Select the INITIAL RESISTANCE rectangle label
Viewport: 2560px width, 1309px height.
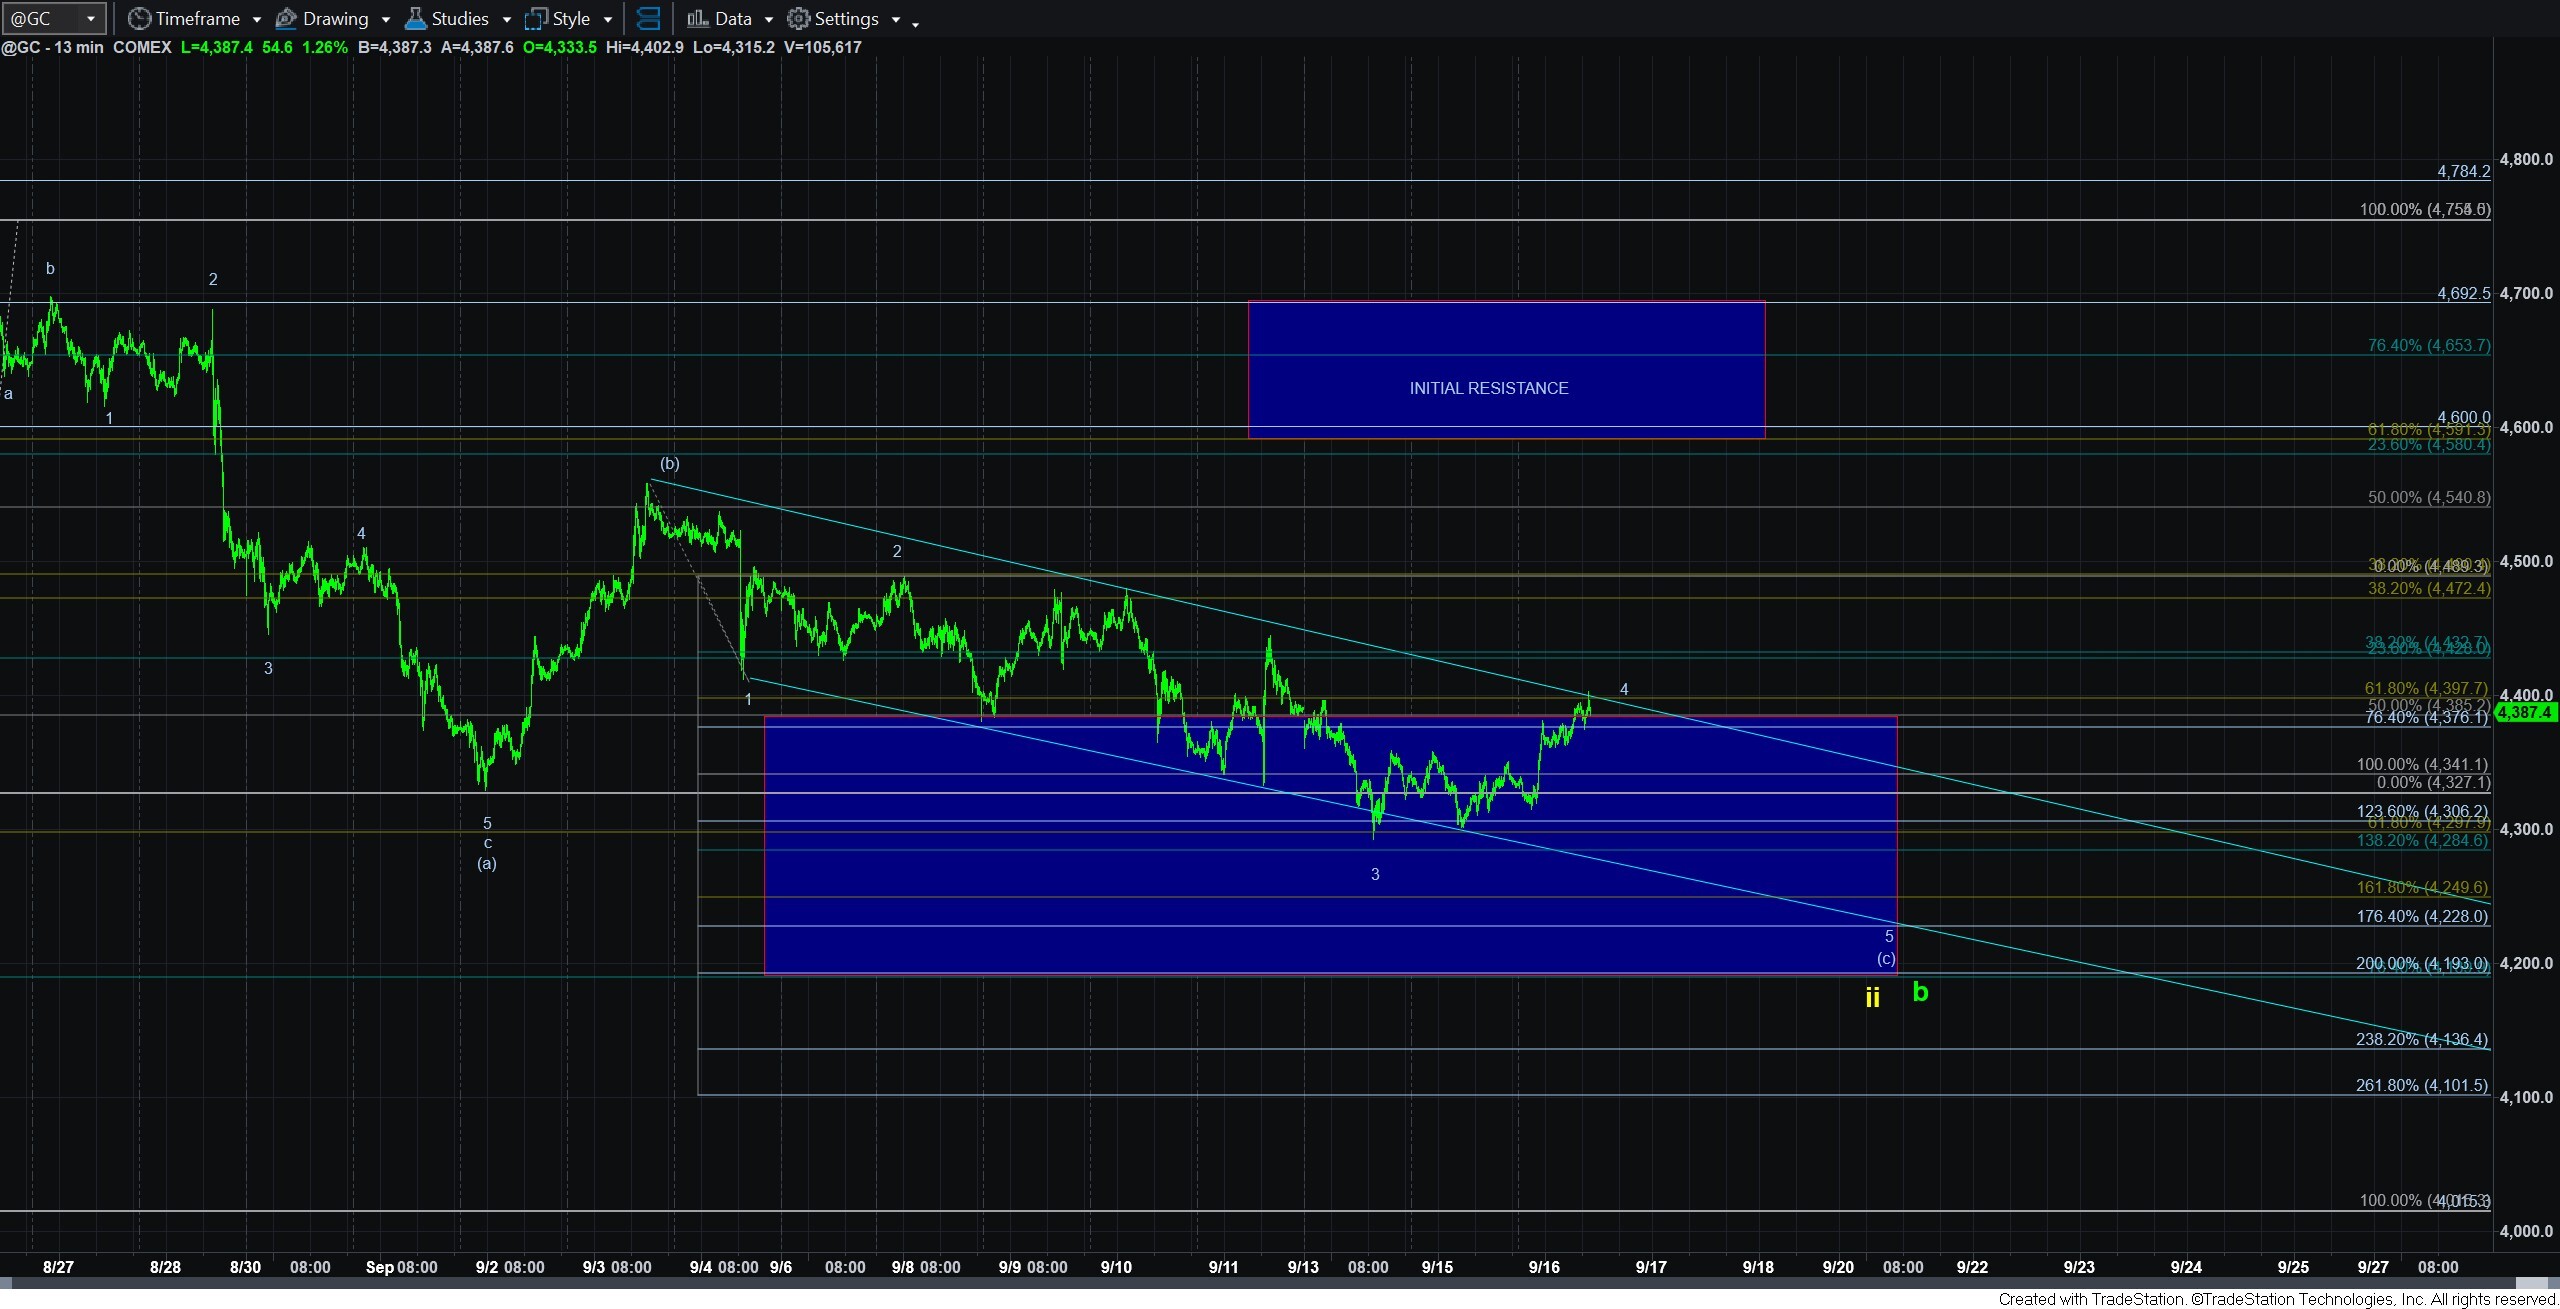point(1488,388)
